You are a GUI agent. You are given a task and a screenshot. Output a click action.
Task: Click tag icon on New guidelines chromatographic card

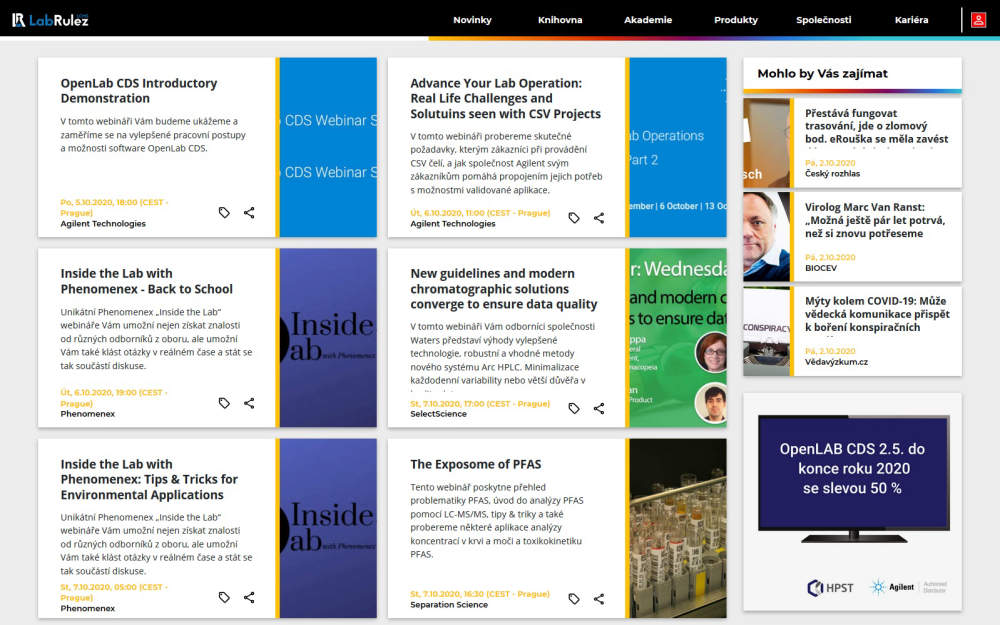tap(574, 408)
